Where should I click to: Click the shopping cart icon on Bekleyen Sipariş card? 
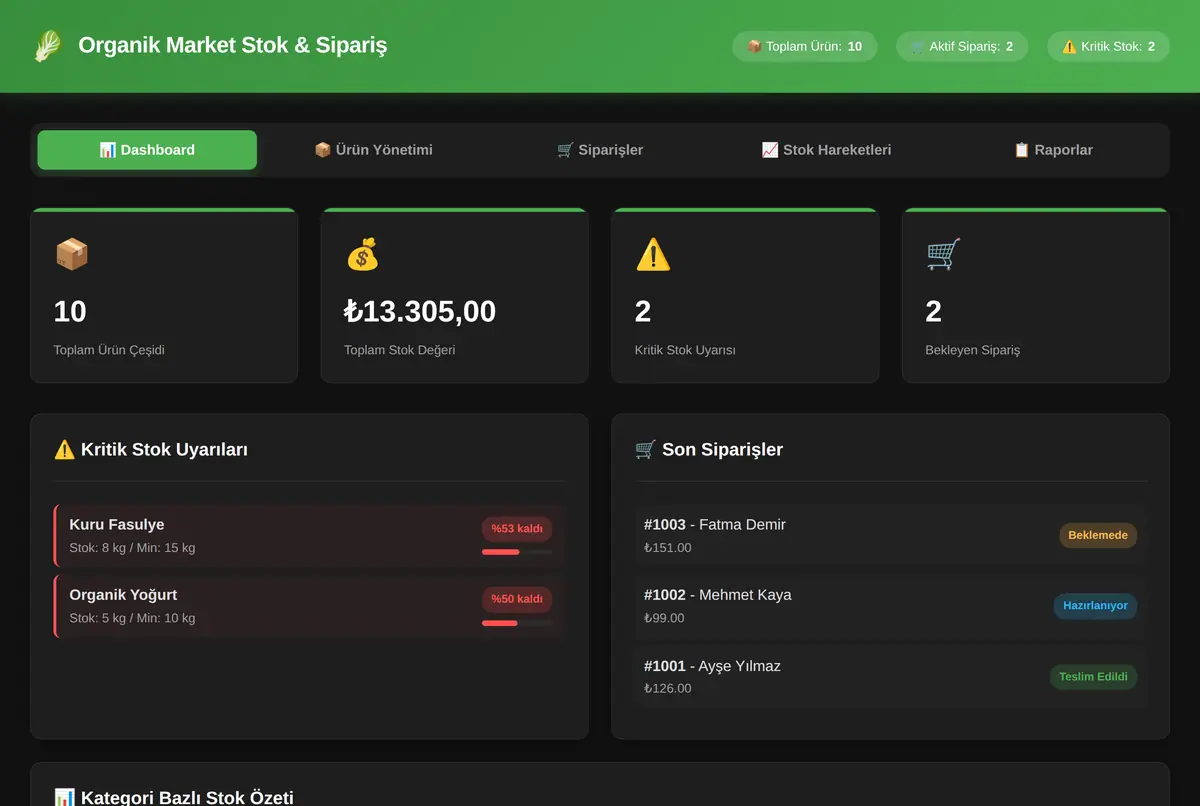943,254
